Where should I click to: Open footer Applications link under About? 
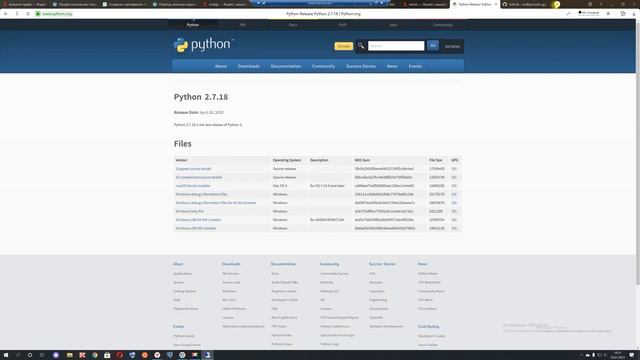coord(182,273)
